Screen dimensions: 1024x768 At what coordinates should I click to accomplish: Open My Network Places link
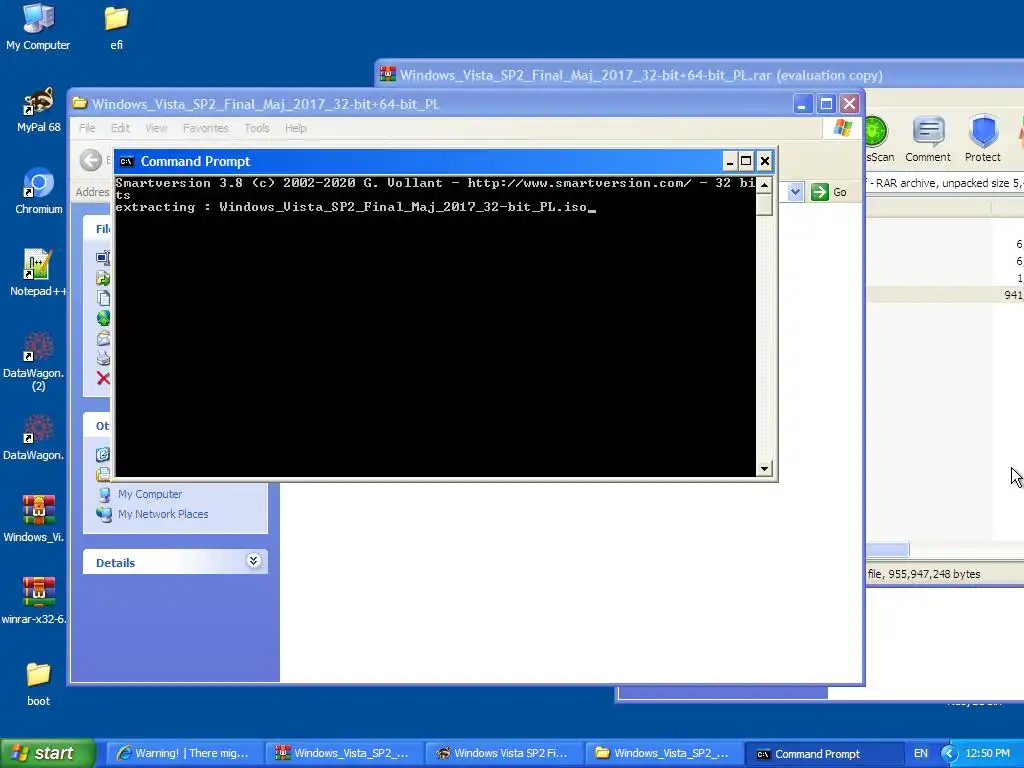(x=163, y=514)
